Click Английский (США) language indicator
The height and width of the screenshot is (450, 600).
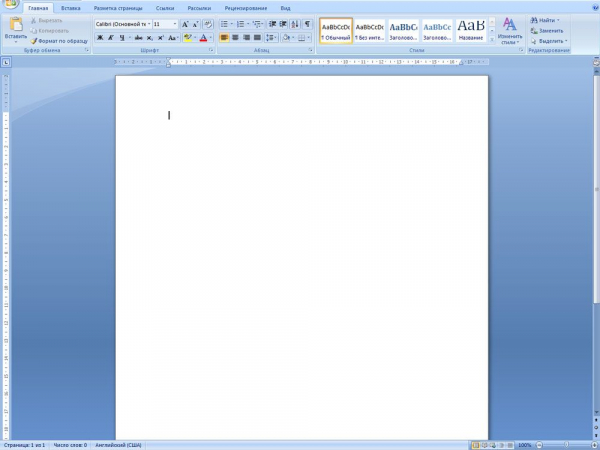(x=118, y=445)
